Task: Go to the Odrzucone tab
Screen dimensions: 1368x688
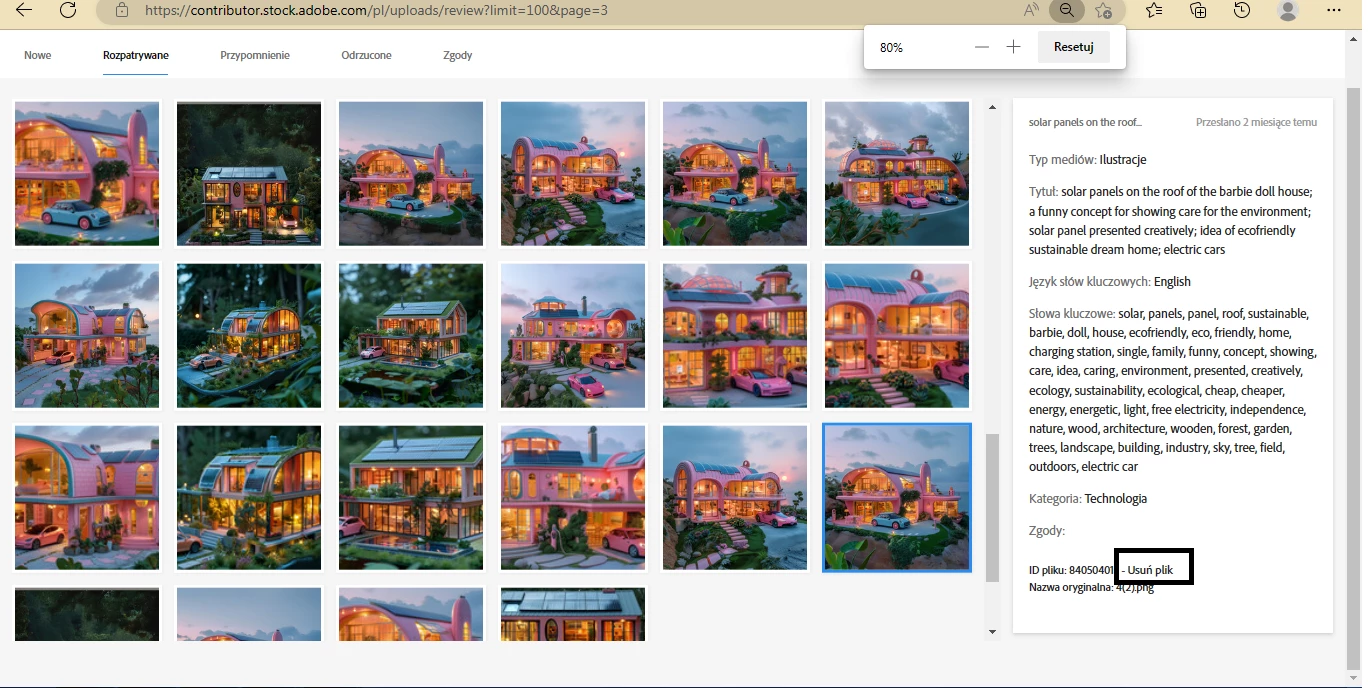Action: coord(366,55)
